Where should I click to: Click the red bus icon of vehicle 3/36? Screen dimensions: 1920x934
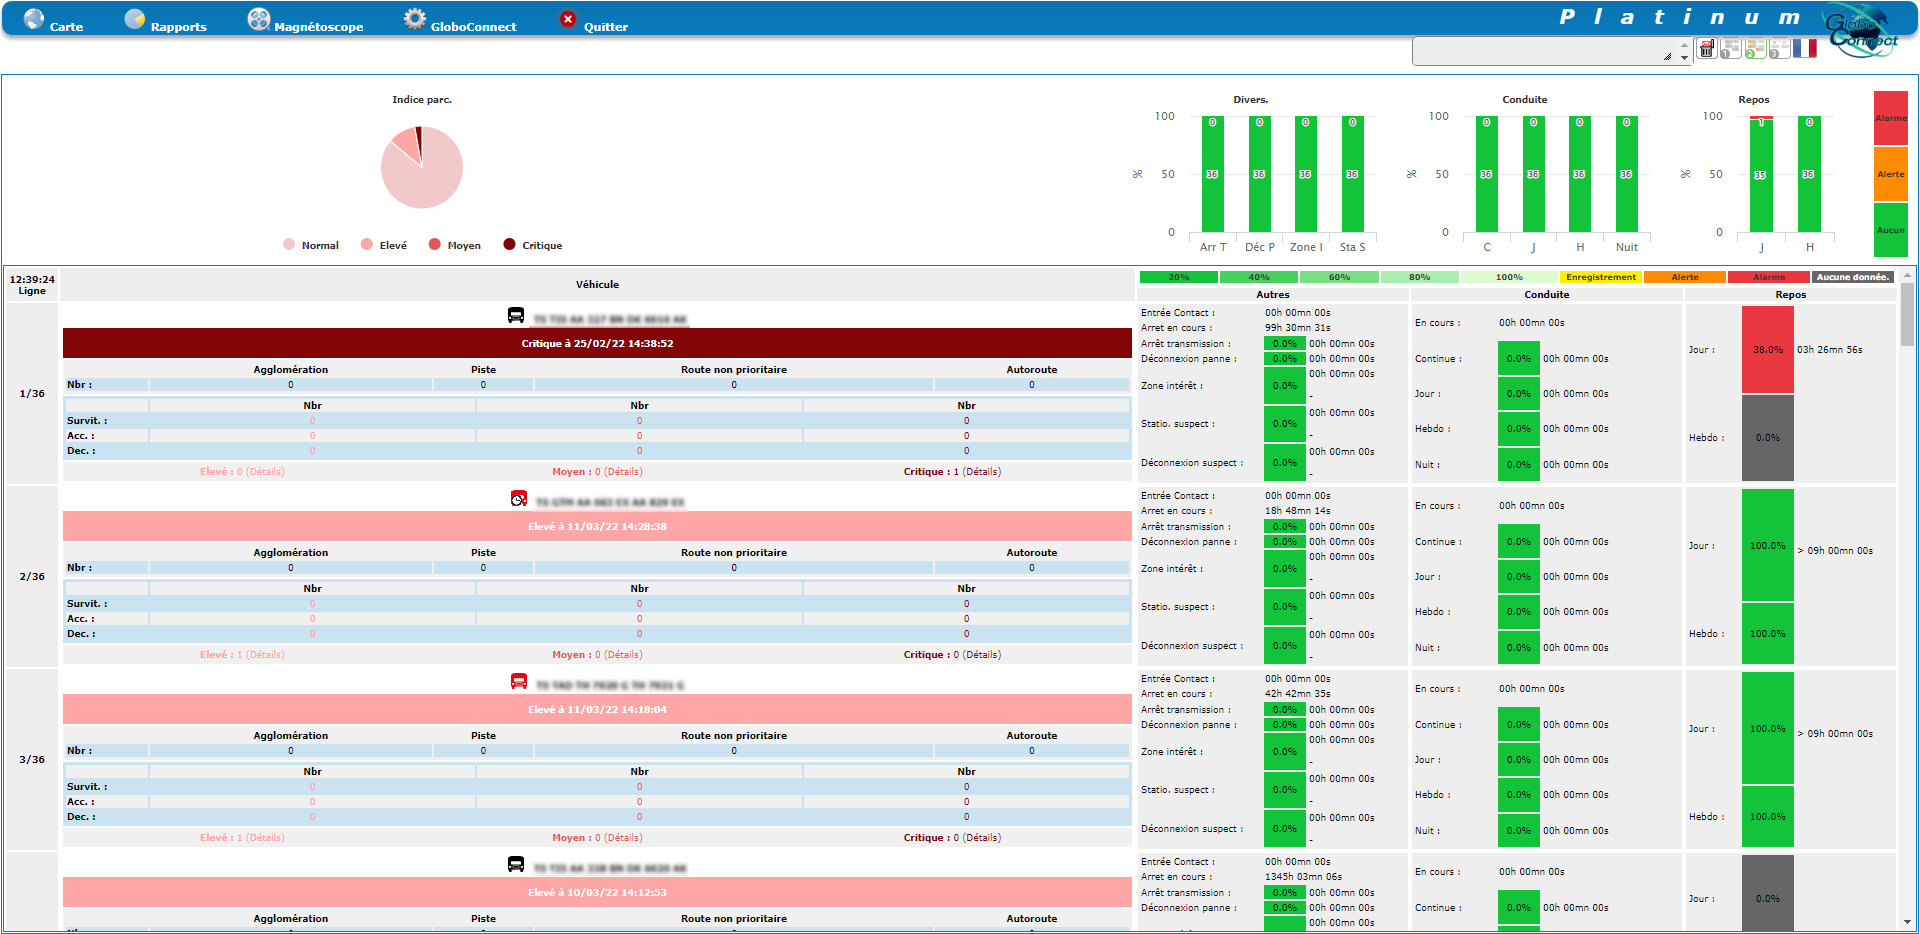tap(519, 682)
